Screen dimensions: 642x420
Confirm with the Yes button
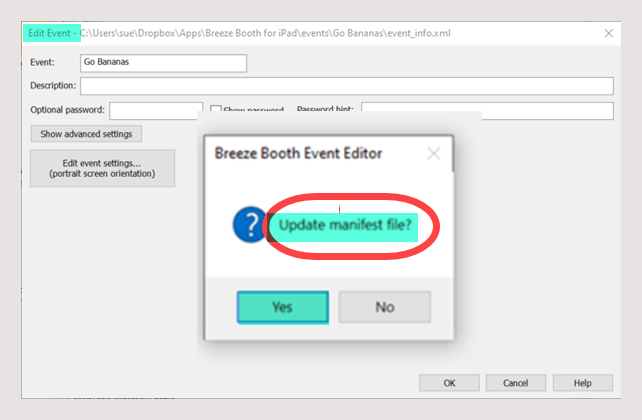283,307
